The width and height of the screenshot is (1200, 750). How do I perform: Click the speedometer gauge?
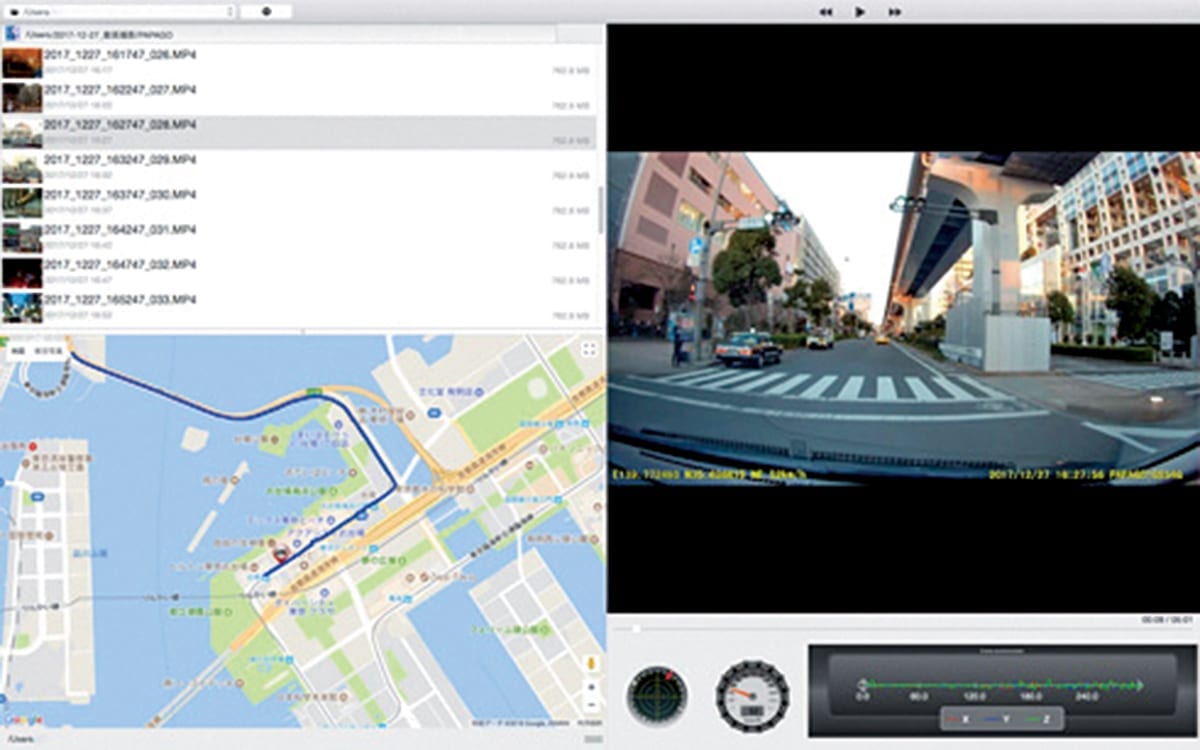[752, 696]
